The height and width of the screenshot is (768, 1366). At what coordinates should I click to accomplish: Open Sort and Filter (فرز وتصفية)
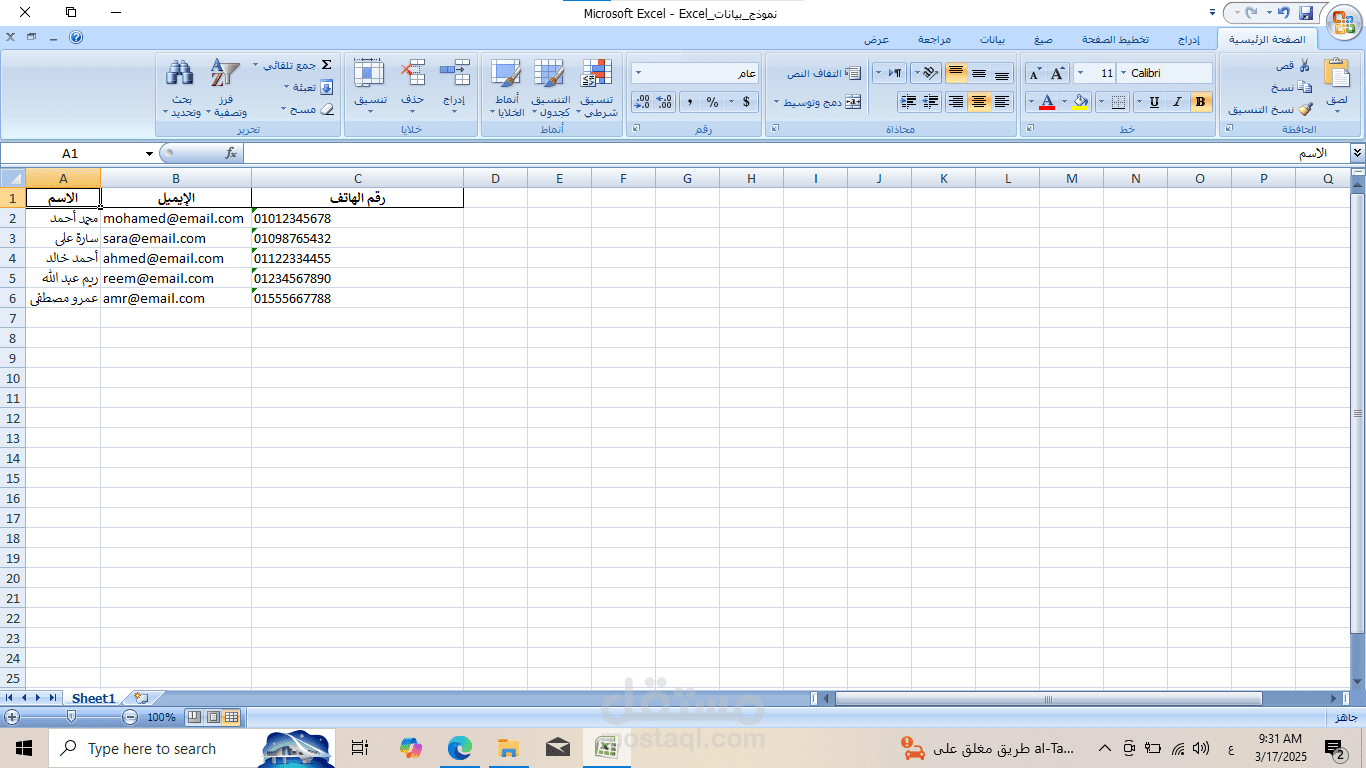coord(225,88)
